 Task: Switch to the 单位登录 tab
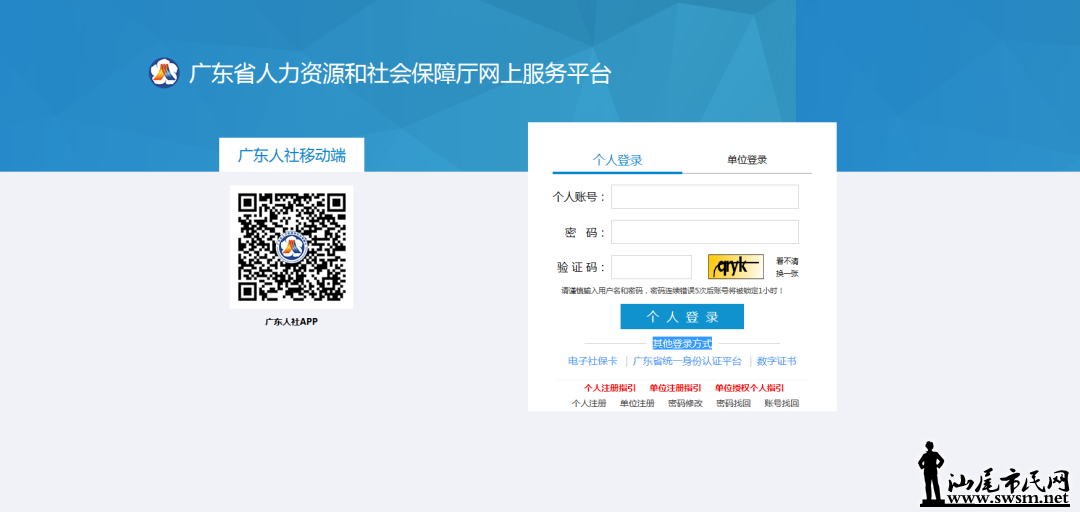(747, 160)
